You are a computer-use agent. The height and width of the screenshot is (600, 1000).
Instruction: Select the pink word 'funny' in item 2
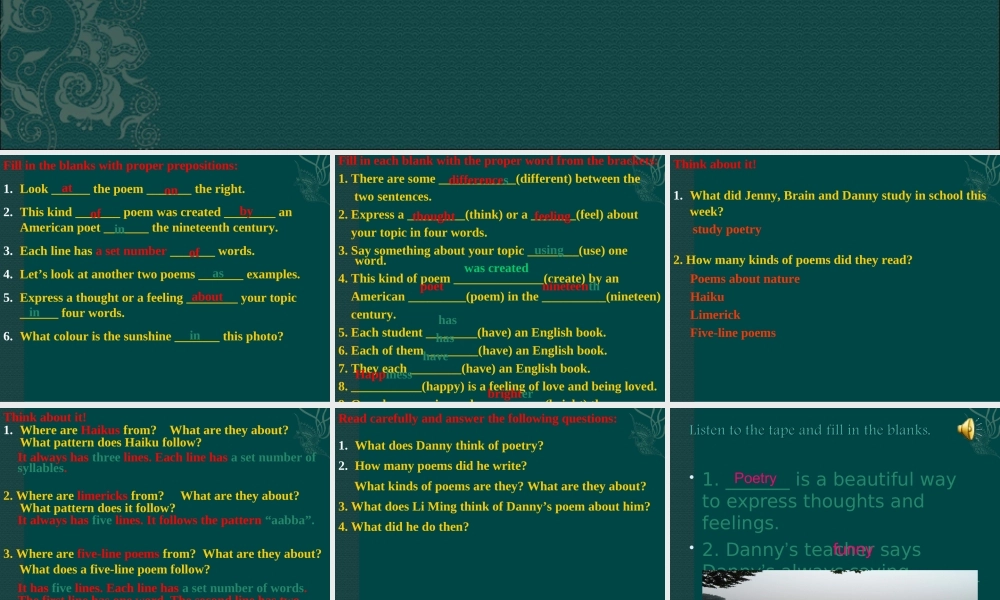point(853,549)
